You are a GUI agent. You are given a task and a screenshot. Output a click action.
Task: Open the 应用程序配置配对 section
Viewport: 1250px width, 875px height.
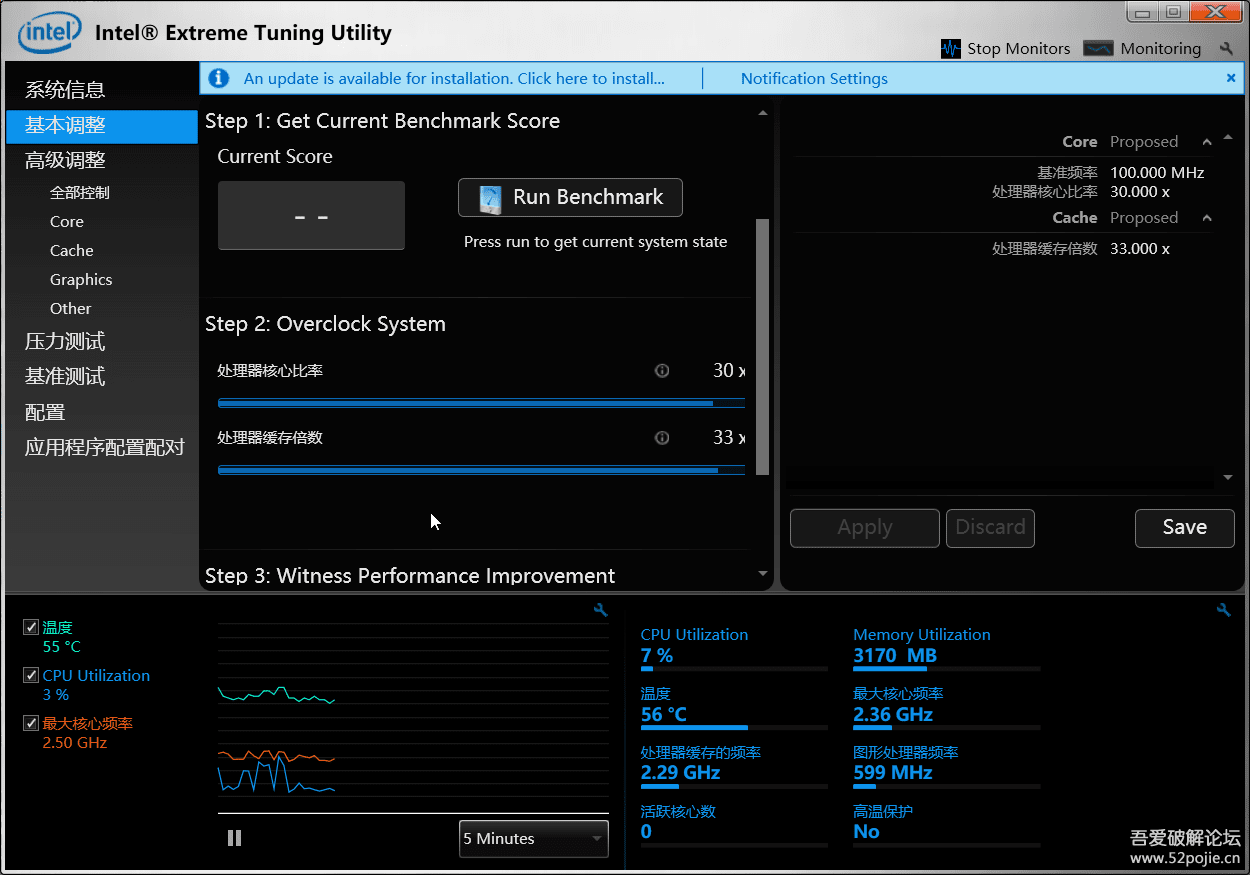click(x=105, y=448)
